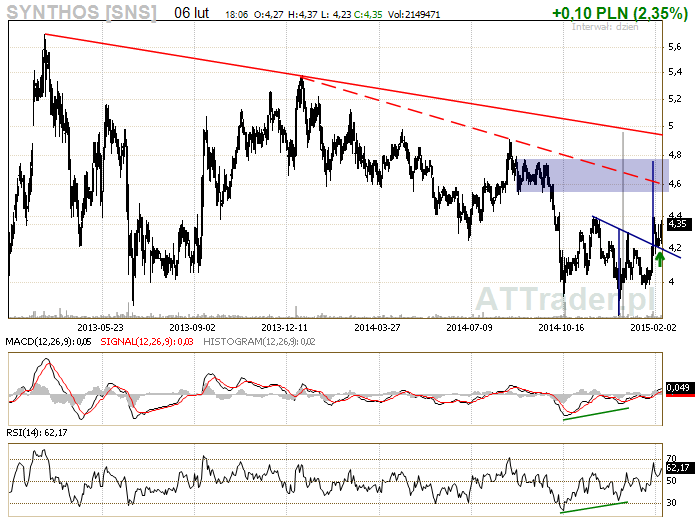This screenshot has width=700, height=522.
Task: Click the 4,8 price axis label
Action: click(675, 155)
